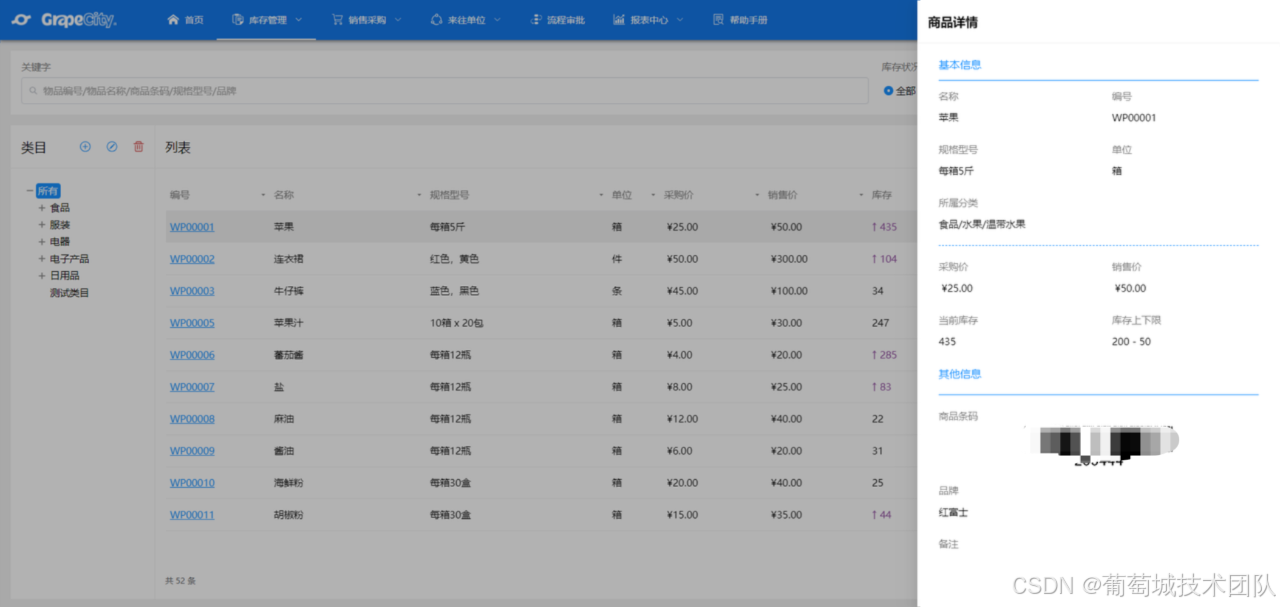1280x607 pixels.
Task: Click the 牛仔裤 name cell
Action: (x=288, y=291)
